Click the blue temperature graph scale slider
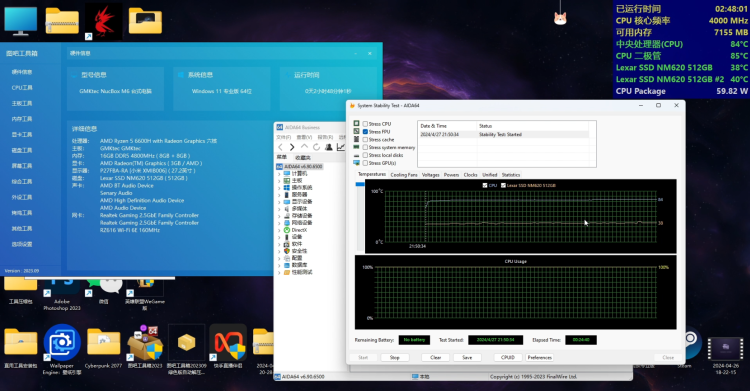The height and width of the screenshot is (391, 750). 360,184
